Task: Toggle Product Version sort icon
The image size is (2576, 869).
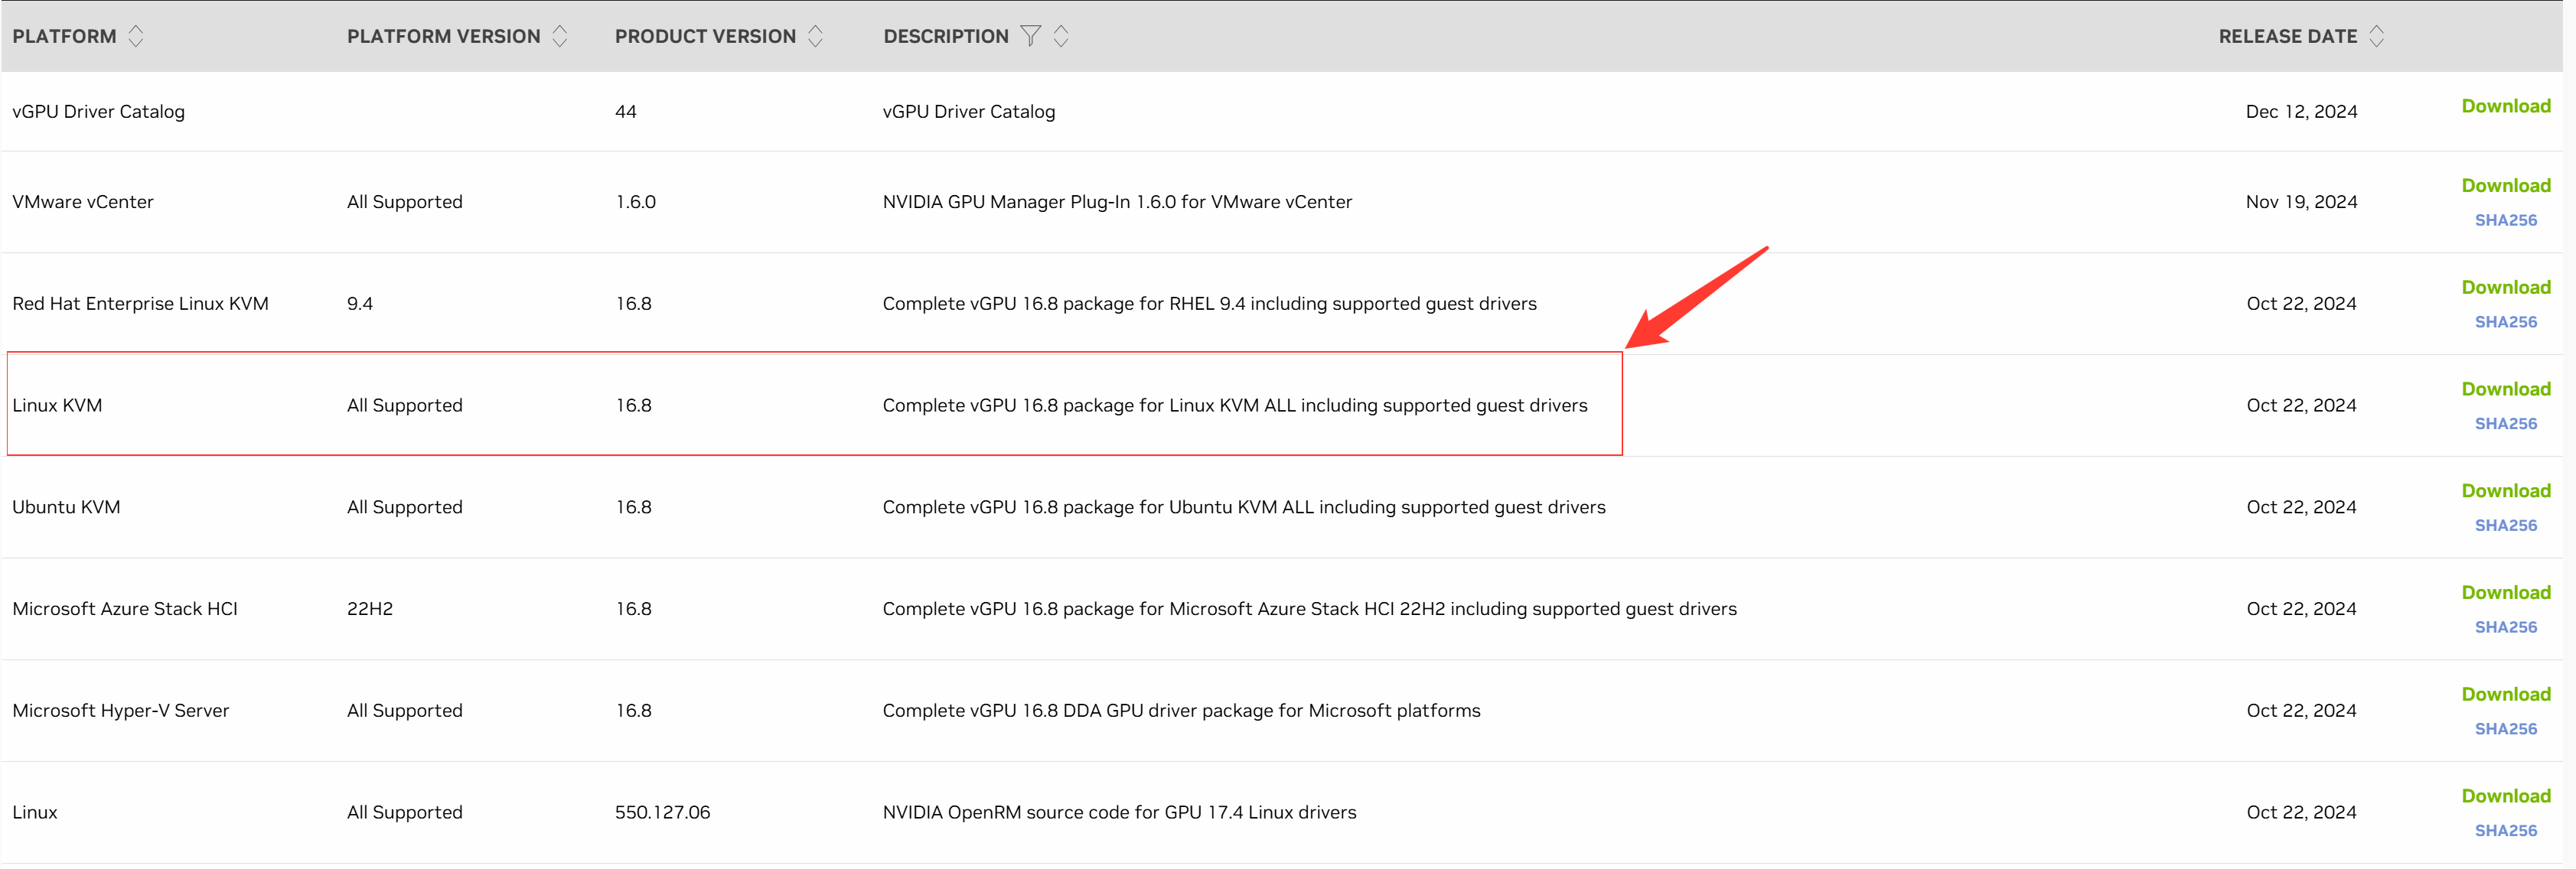Action: point(815,36)
